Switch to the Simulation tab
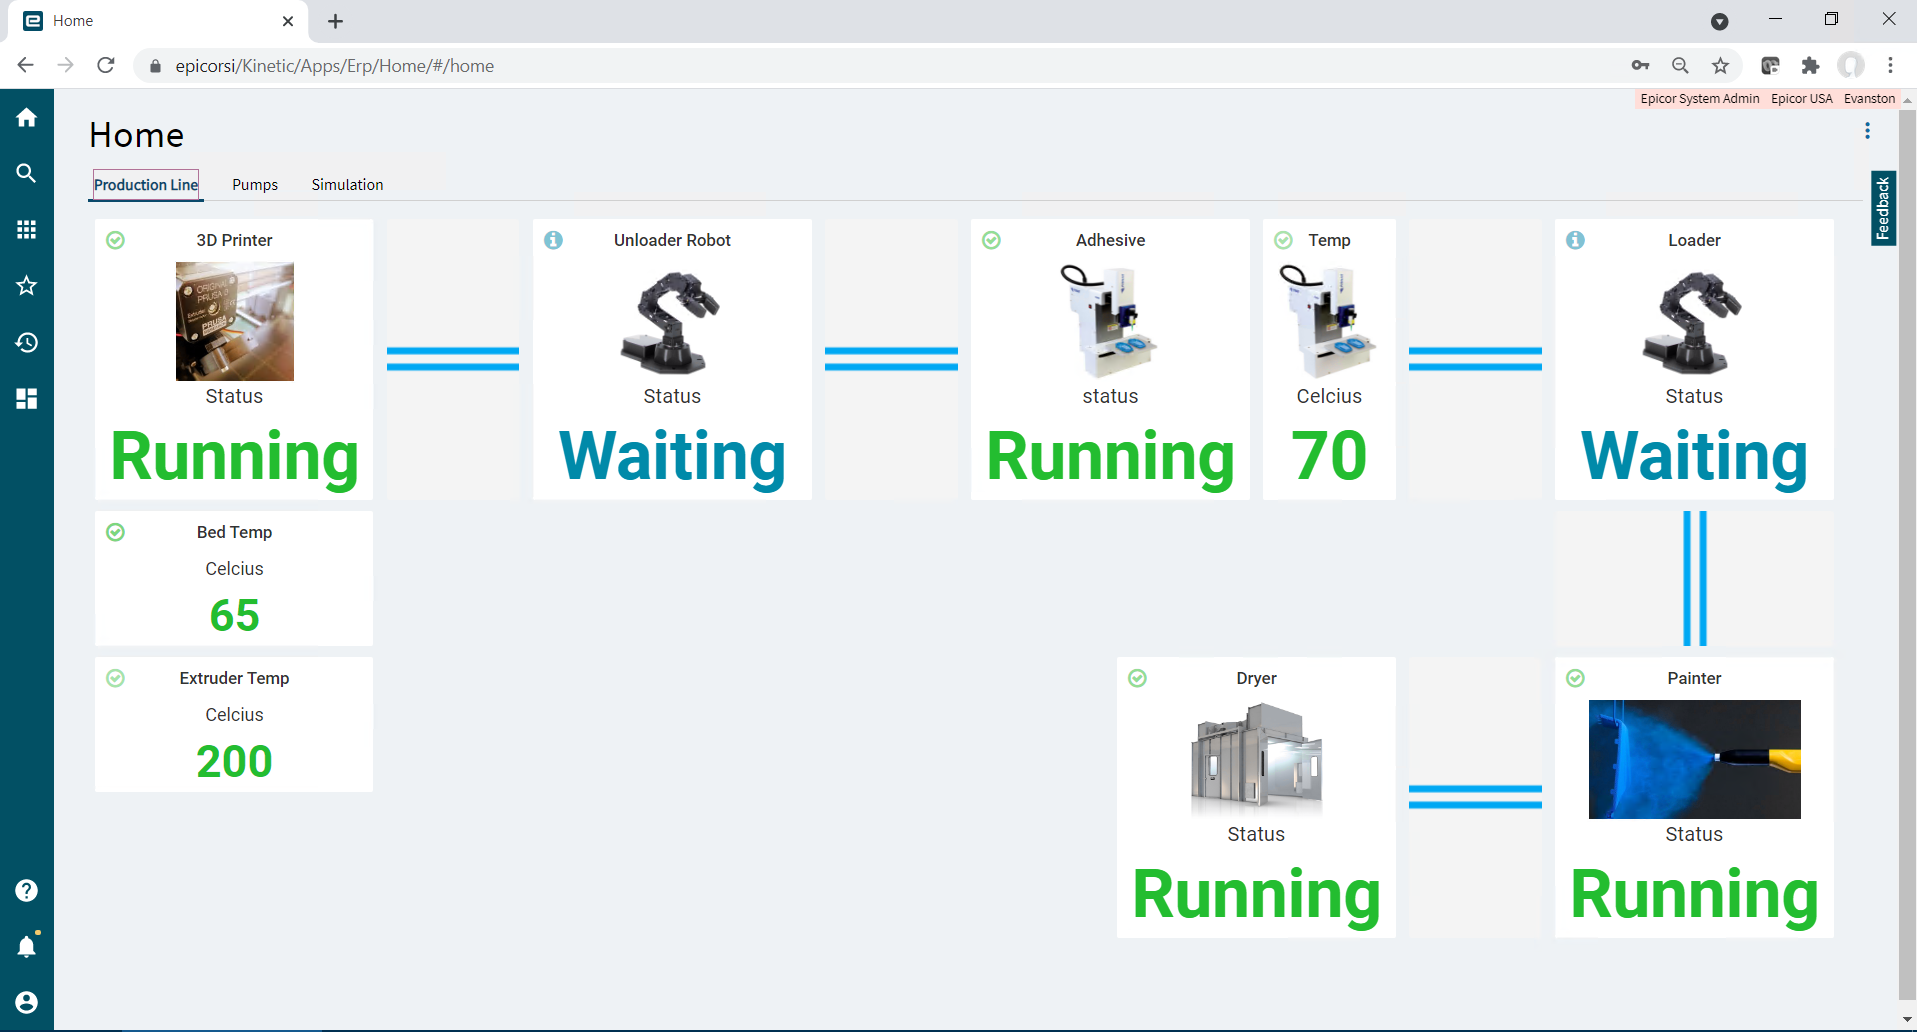Screen dimensions: 1917x1032 click(x=347, y=185)
